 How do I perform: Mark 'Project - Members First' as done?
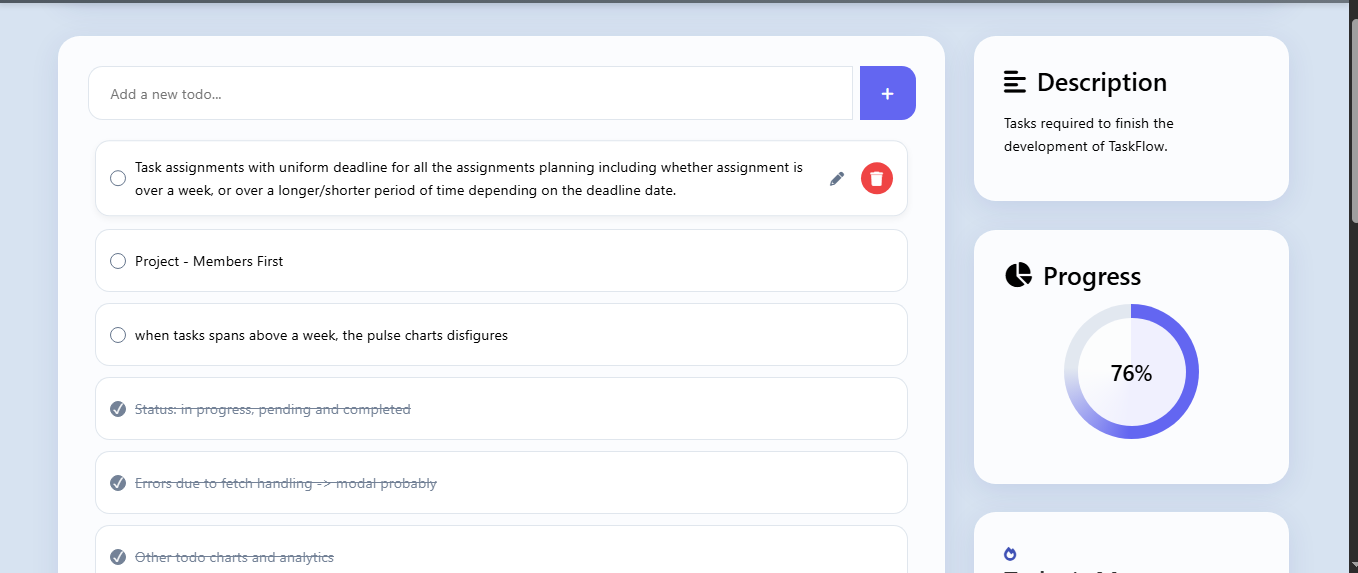click(x=118, y=261)
